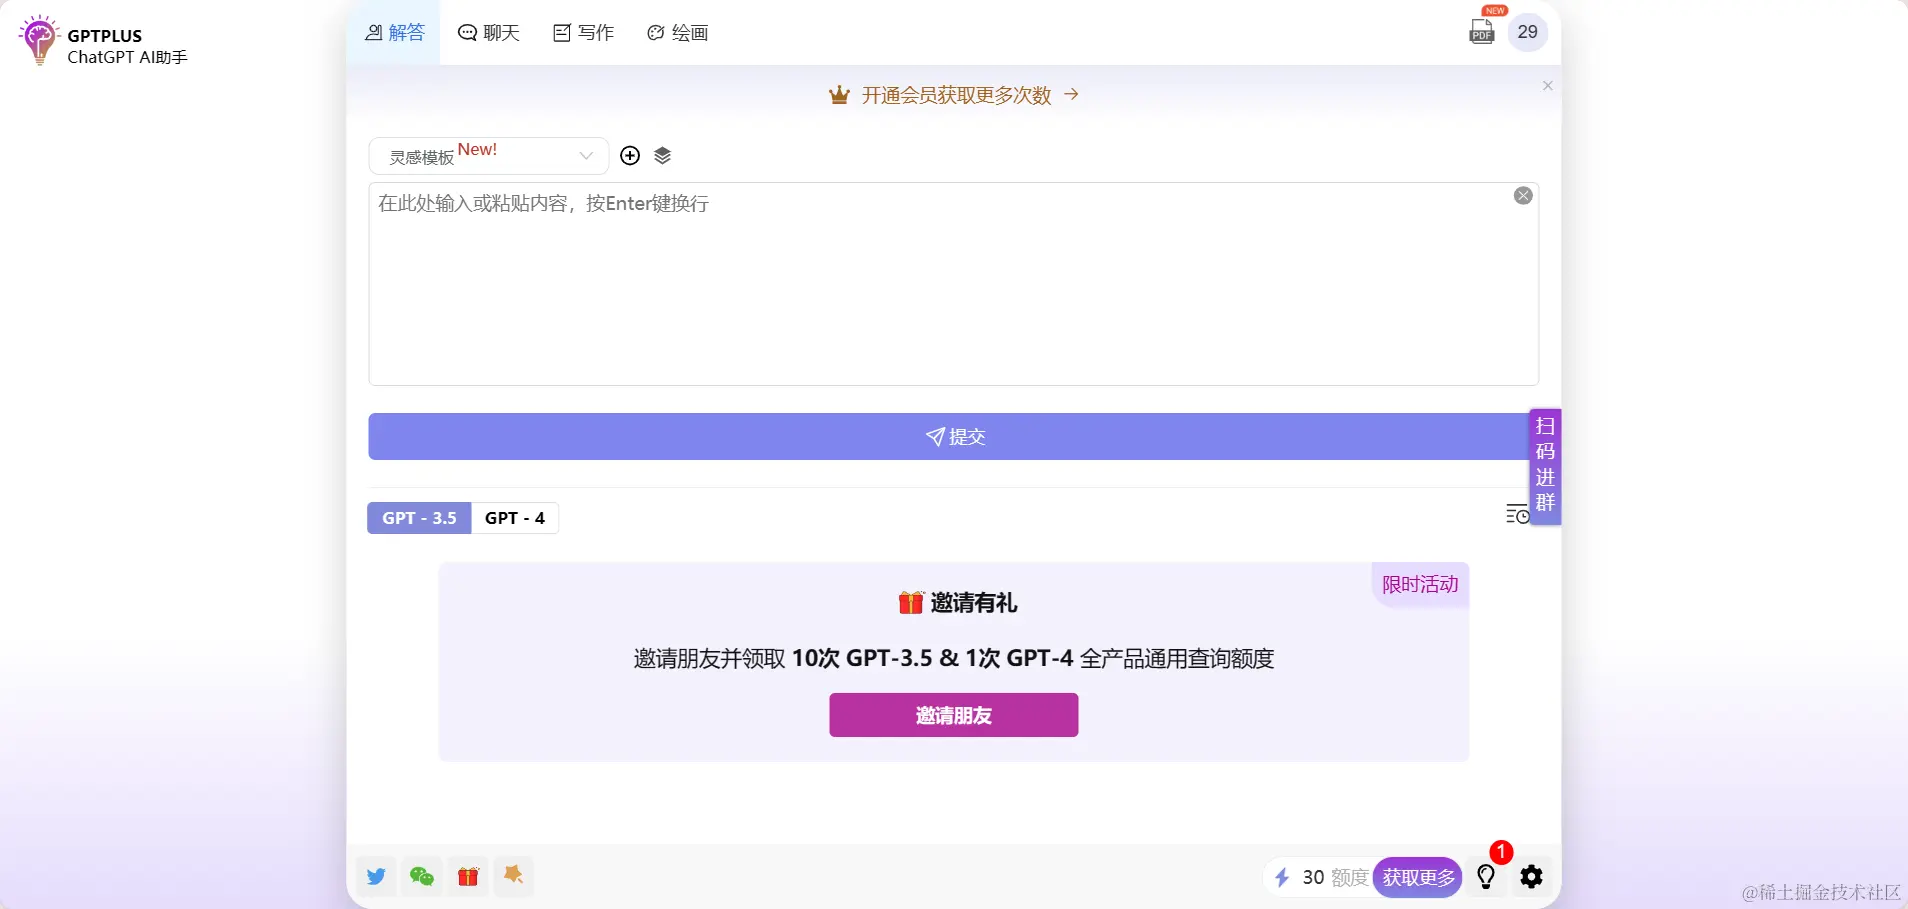
Task: Select the GPT - 3.5 model
Action: (x=419, y=518)
